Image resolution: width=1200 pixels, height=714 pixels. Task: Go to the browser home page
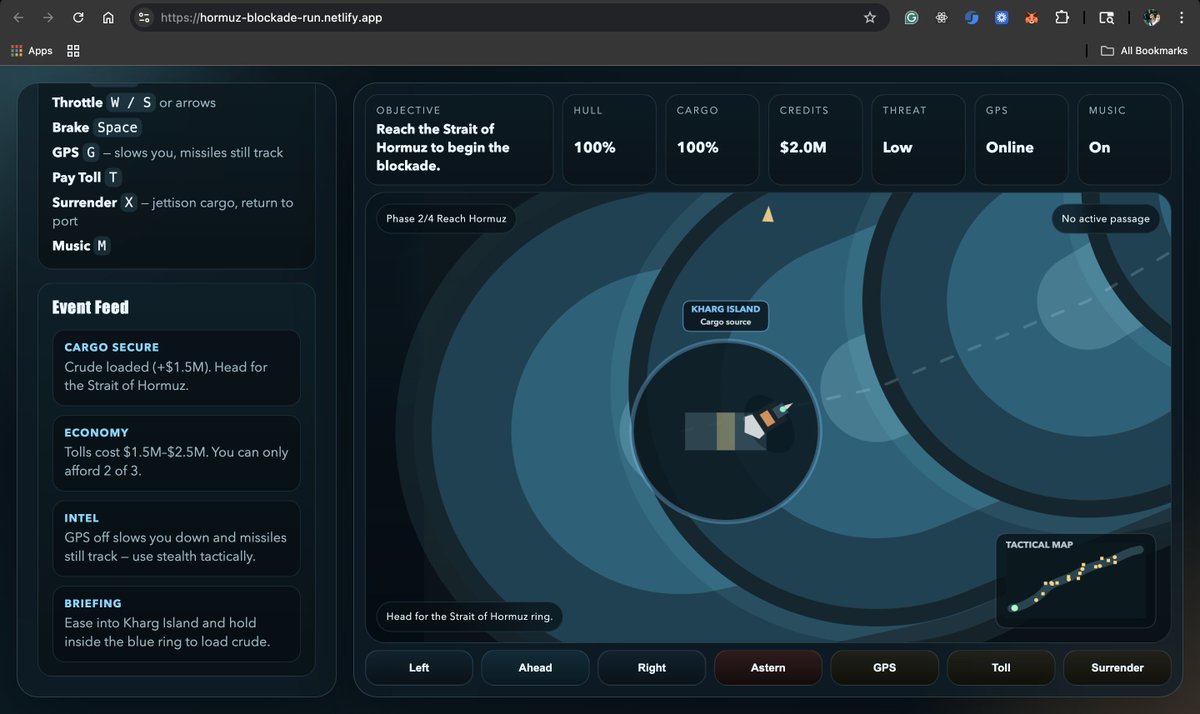(108, 18)
